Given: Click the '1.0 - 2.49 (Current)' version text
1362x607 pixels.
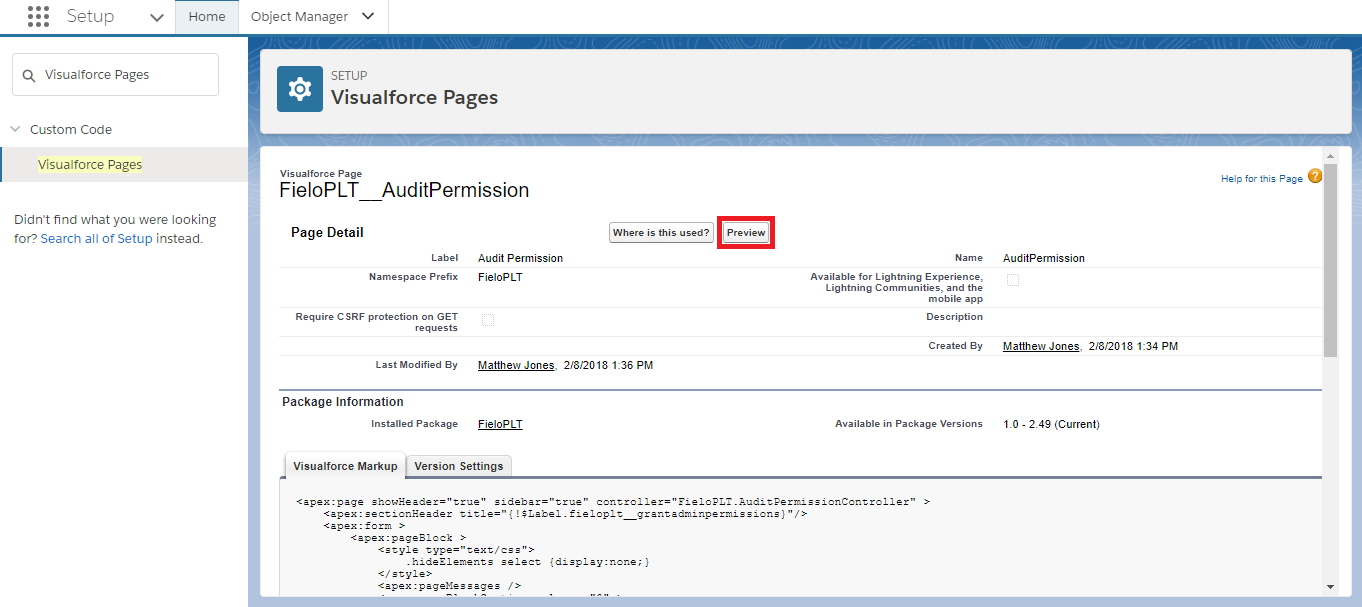Looking at the screenshot, I should tap(1051, 424).
